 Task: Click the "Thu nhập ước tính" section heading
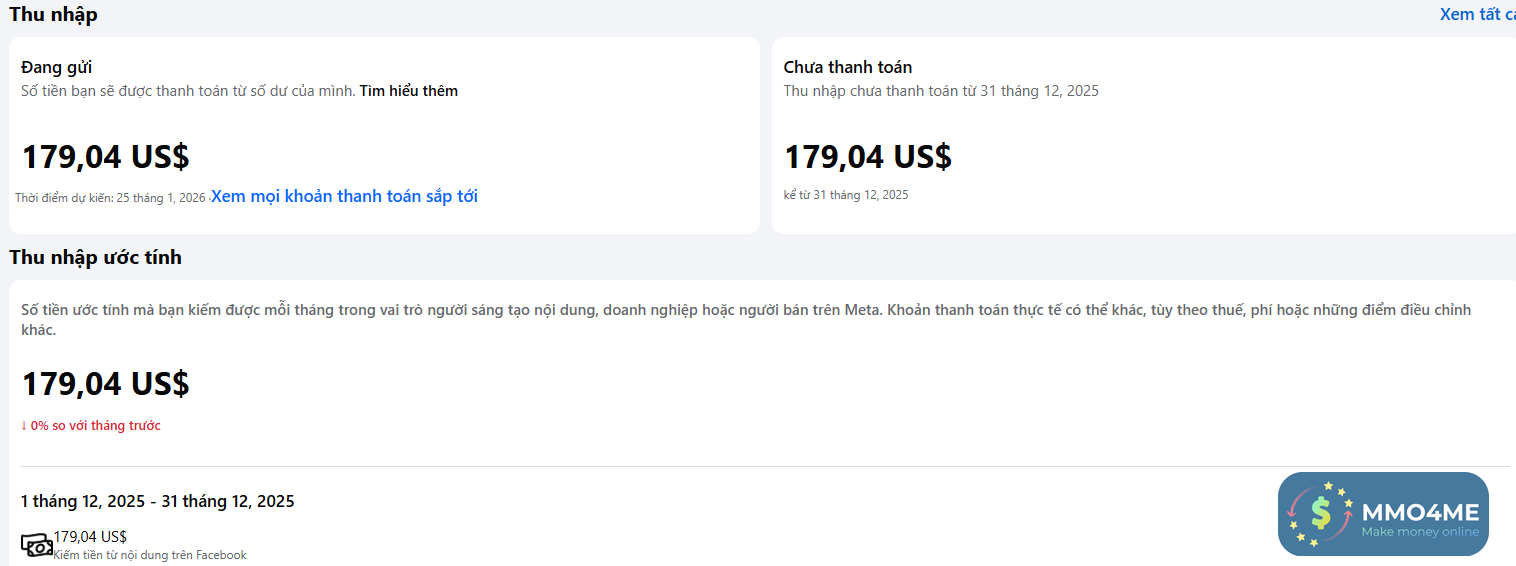[96, 258]
